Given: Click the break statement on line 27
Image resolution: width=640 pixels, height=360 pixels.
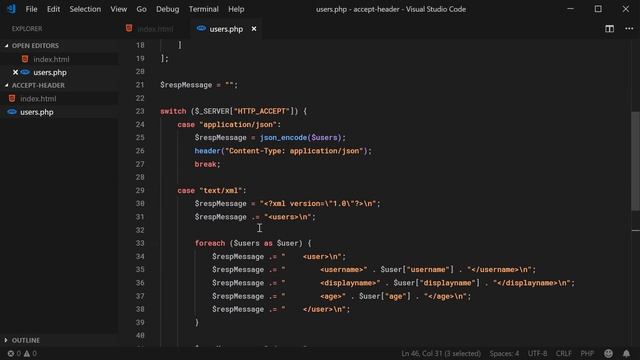Looking at the screenshot, I should click(205, 164).
